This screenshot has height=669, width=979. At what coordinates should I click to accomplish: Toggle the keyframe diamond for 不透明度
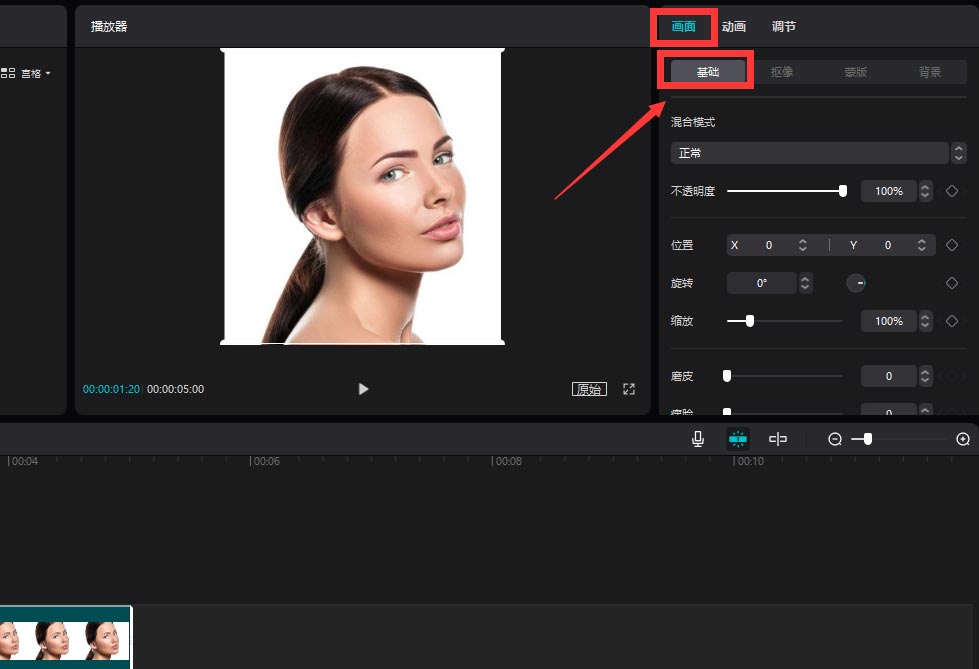click(x=951, y=190)
